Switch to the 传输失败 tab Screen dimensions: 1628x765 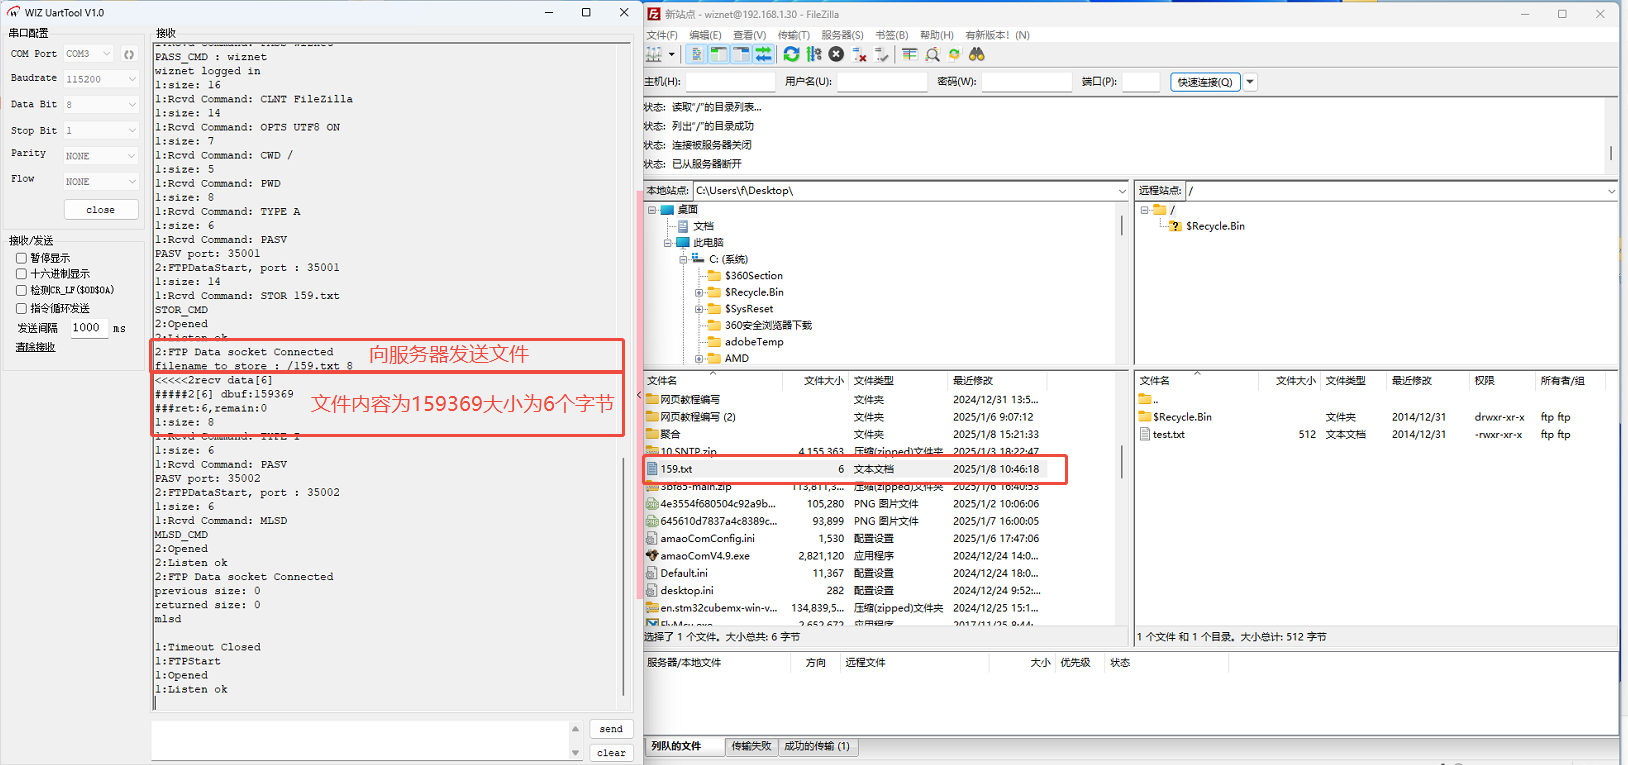[751, 746]
